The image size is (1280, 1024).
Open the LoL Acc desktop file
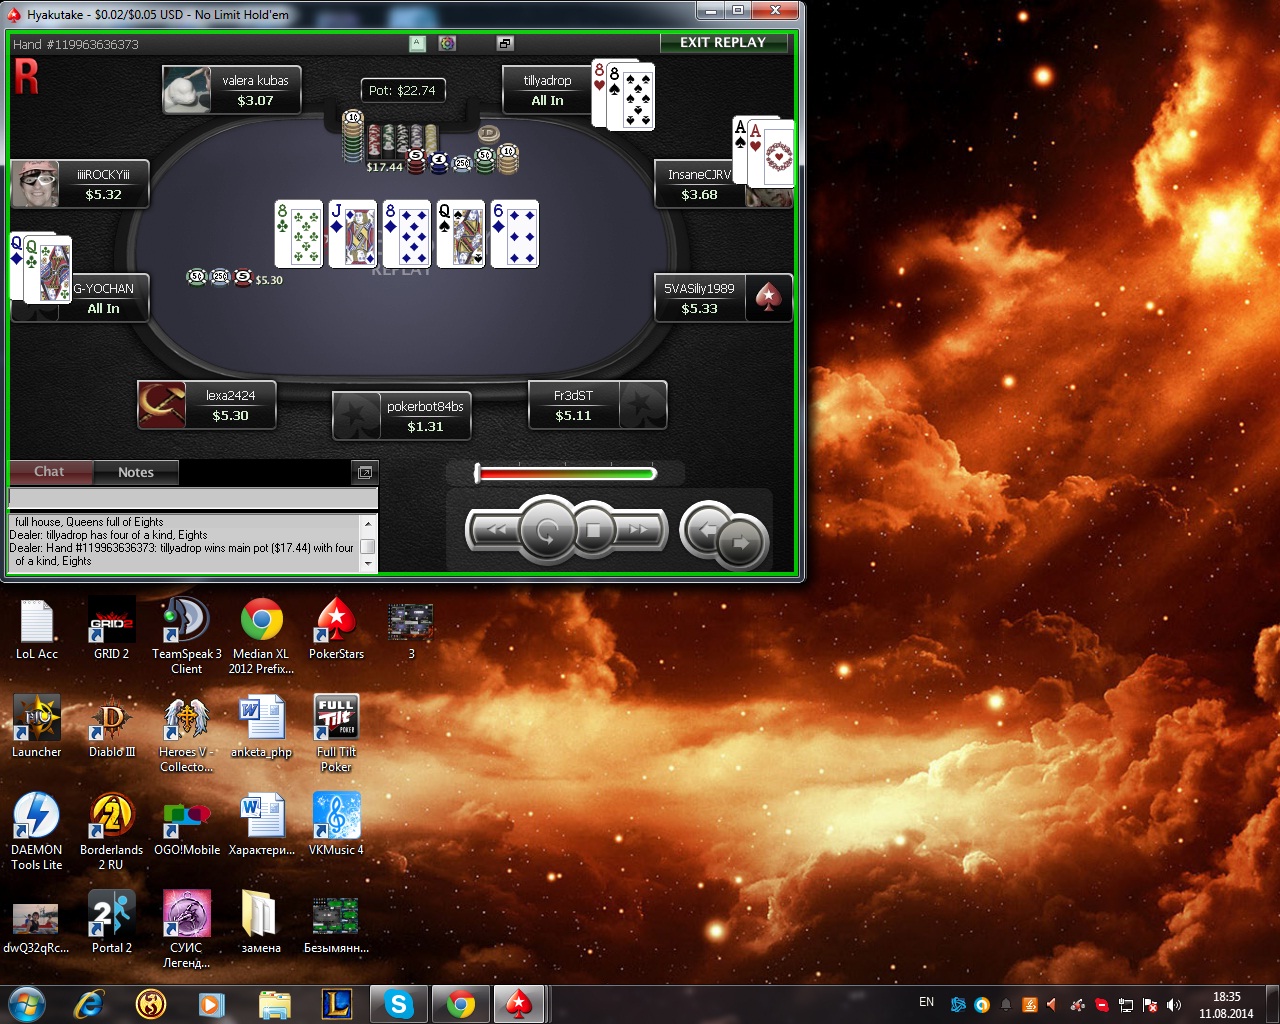coord(37,630)
